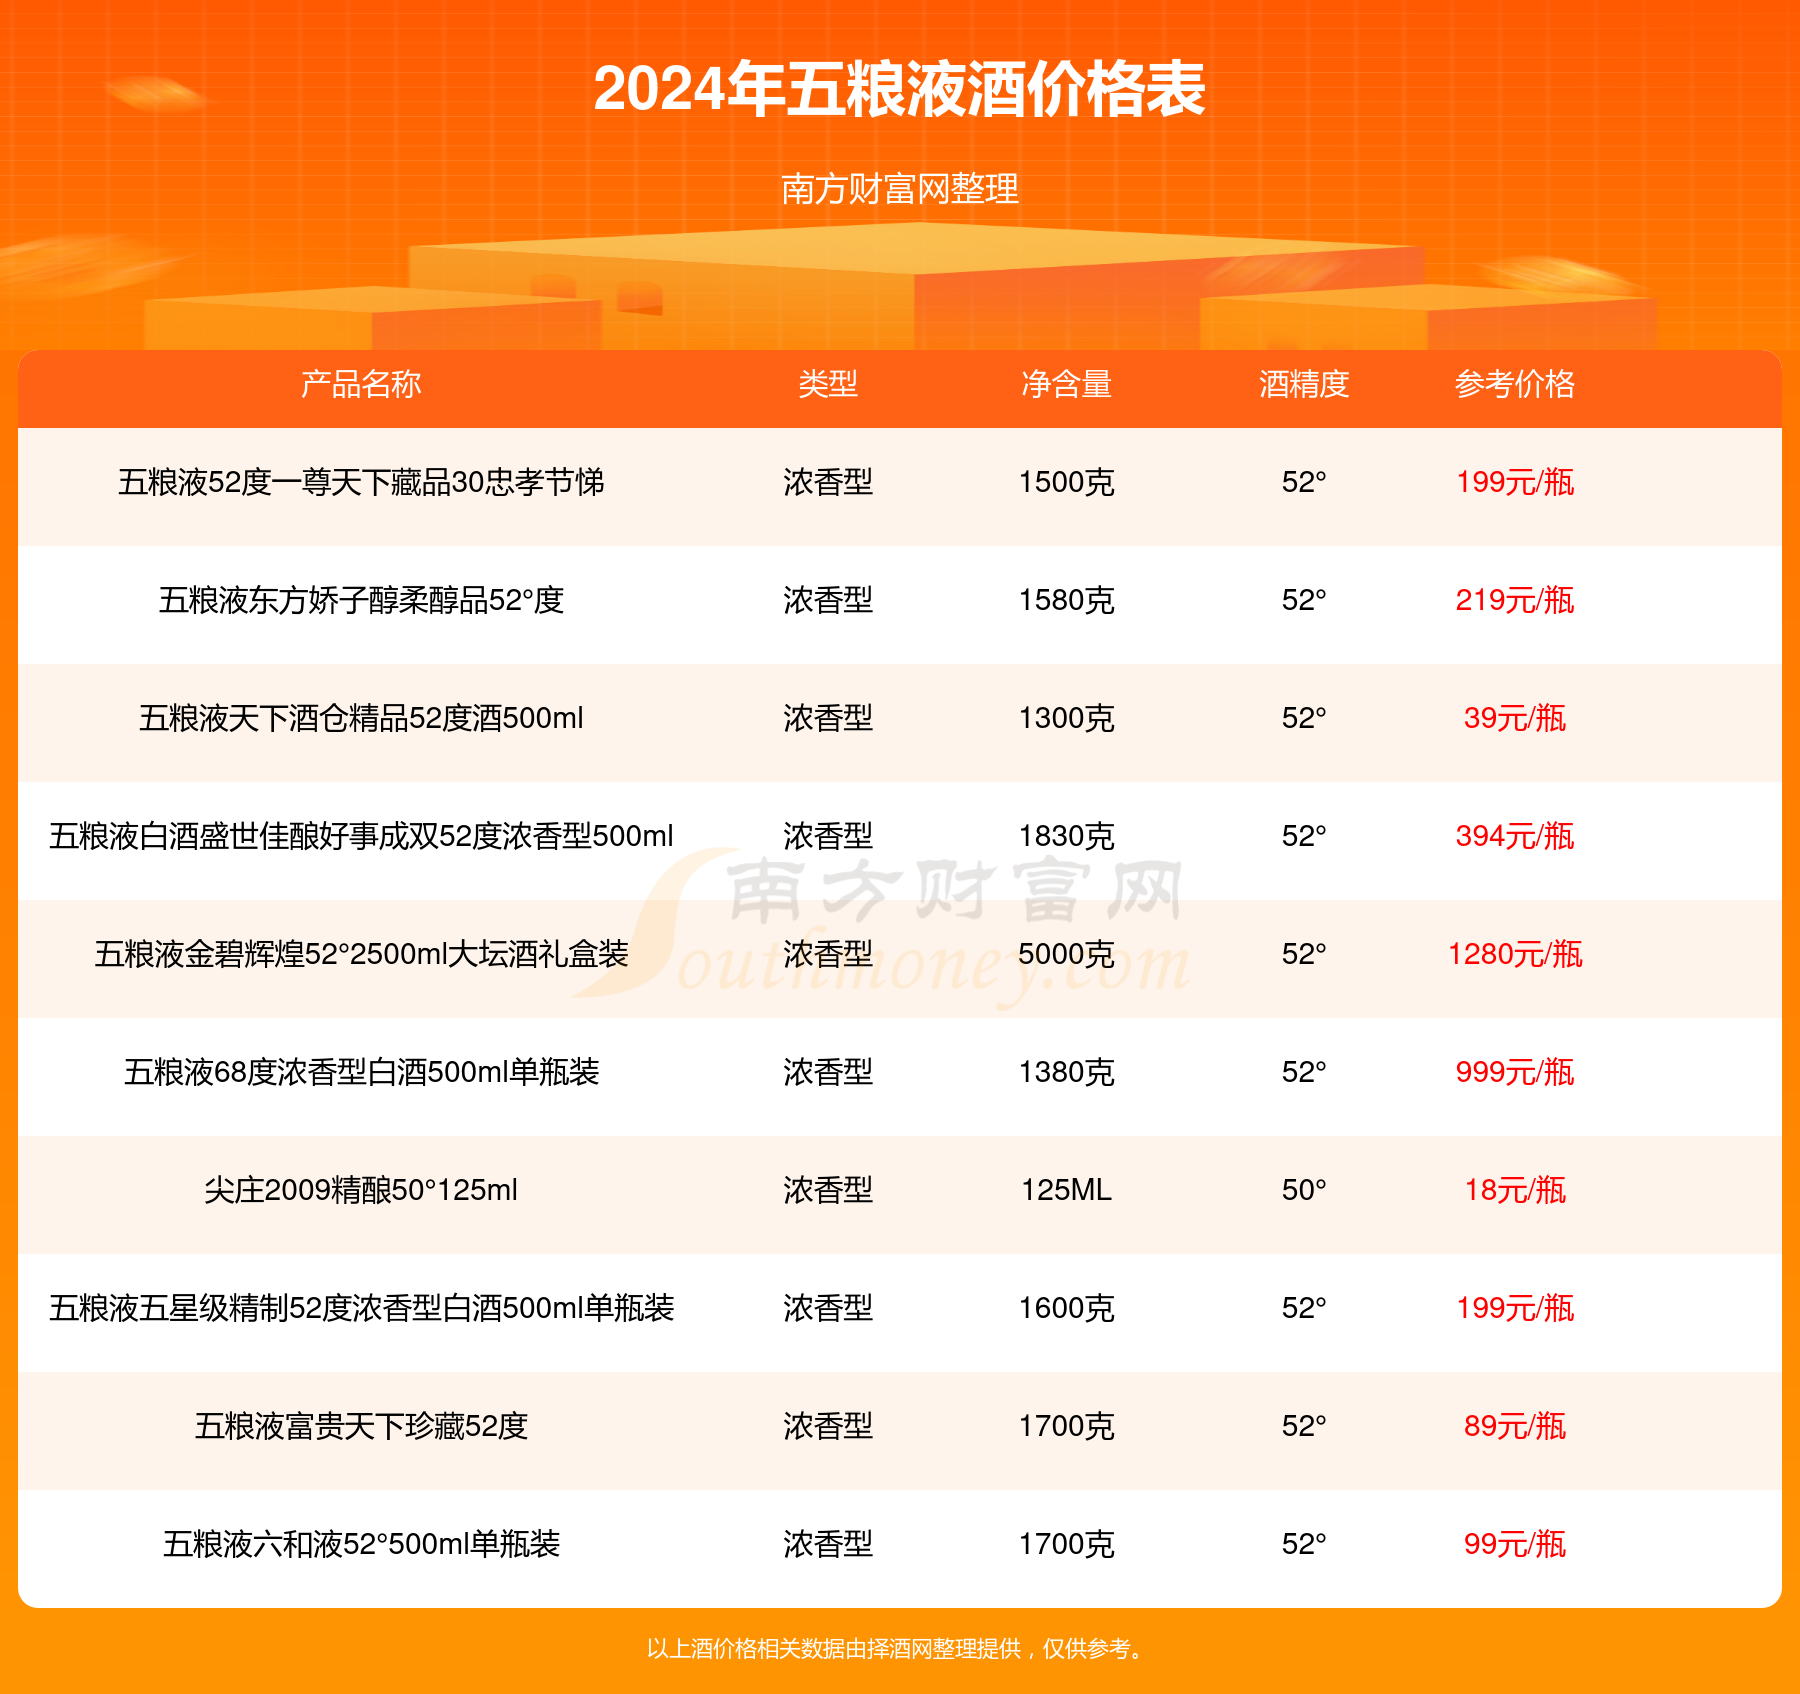1800x1694 pixels.
Task: Click the 219元/瓶 price
Action: click(1515, 601)
